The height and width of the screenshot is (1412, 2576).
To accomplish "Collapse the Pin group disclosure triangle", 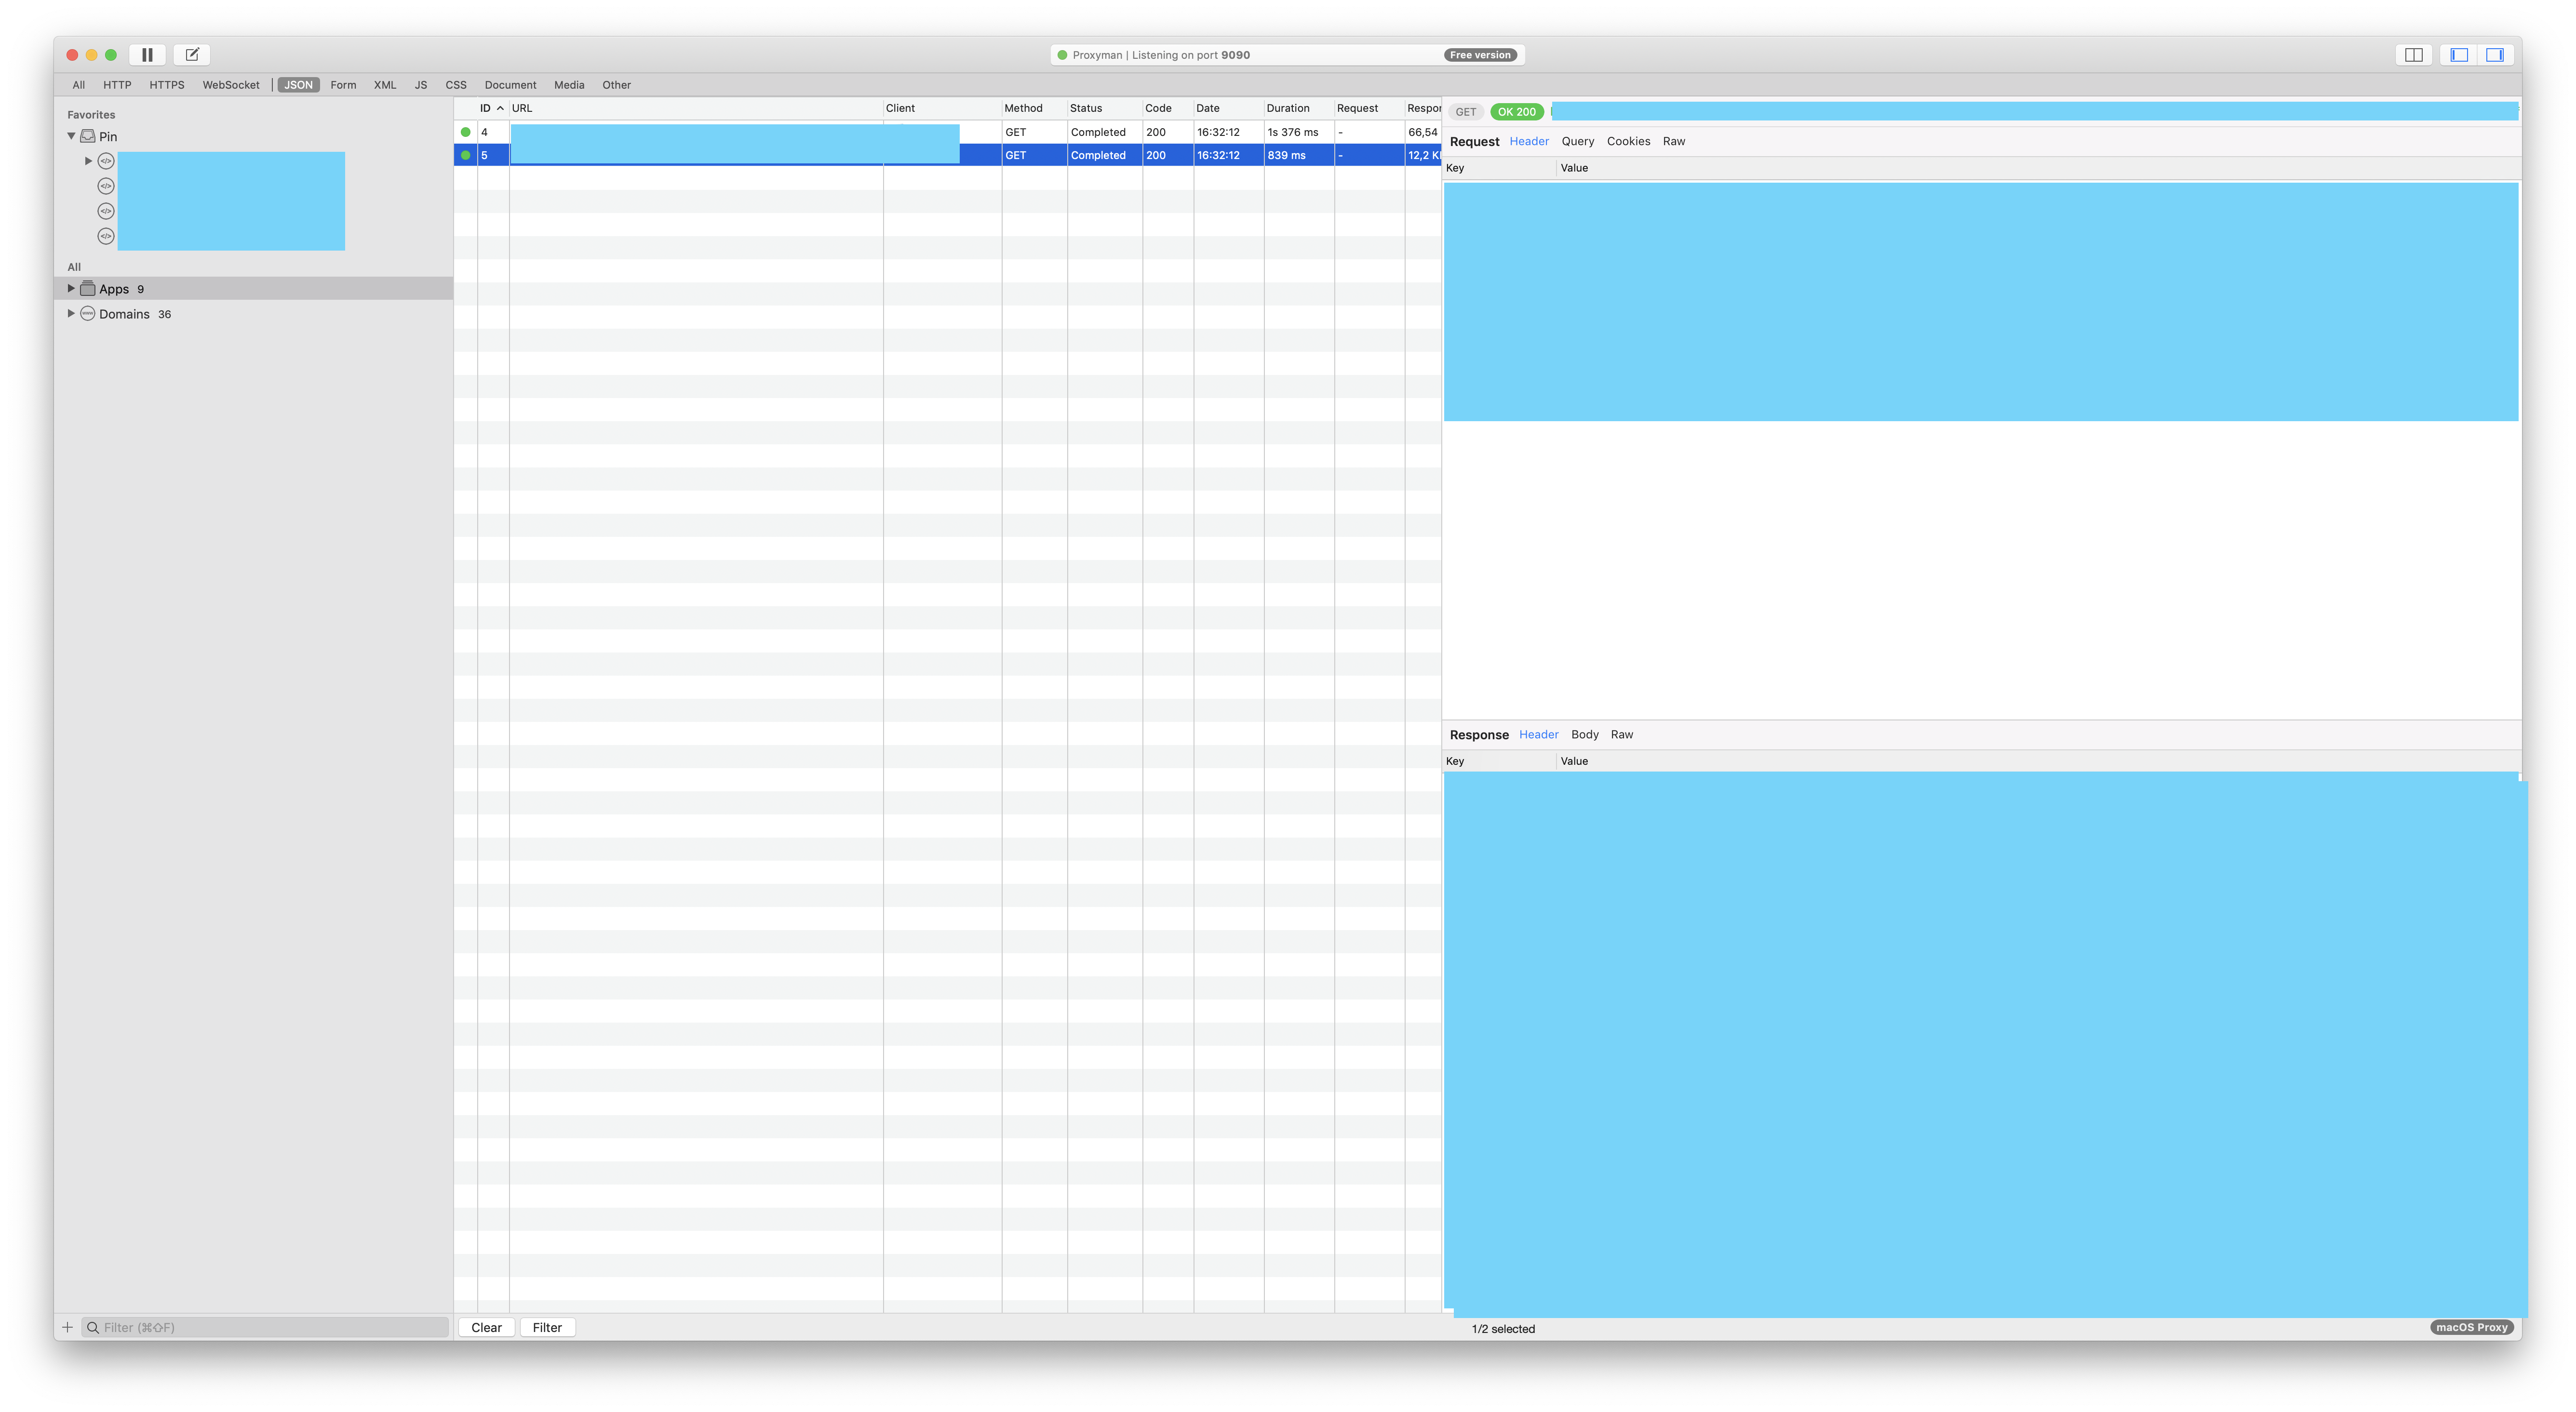I will (x=71, y=136).
